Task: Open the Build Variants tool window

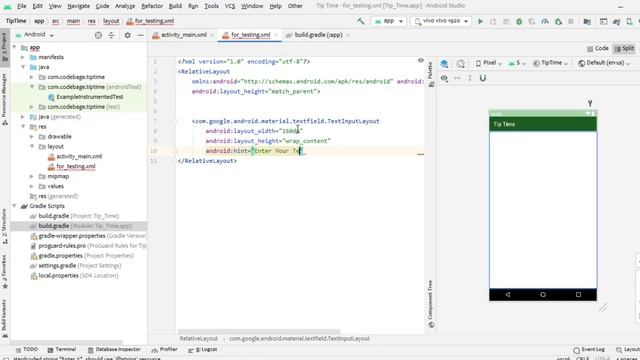Action: 4,318
